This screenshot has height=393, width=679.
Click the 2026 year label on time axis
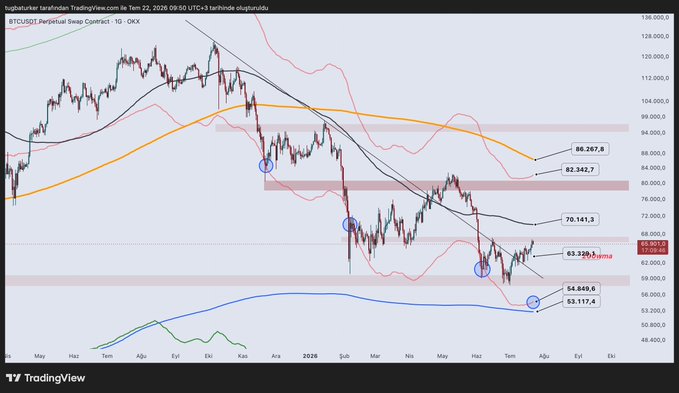(x=310, y=356)
